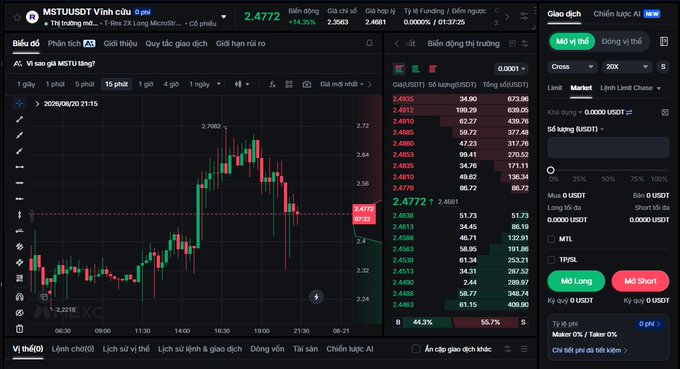
Task: Open the Cross margin mode dropdown
Action: pyautogui.click(x=572, y=67)
